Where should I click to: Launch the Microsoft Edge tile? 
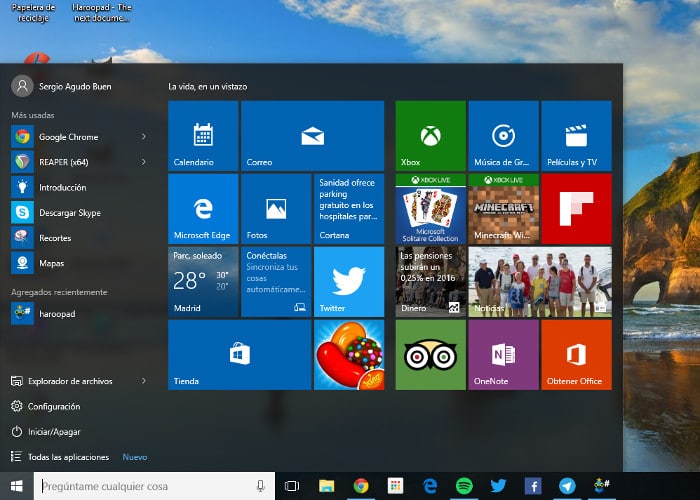click(x=203, y=208)
